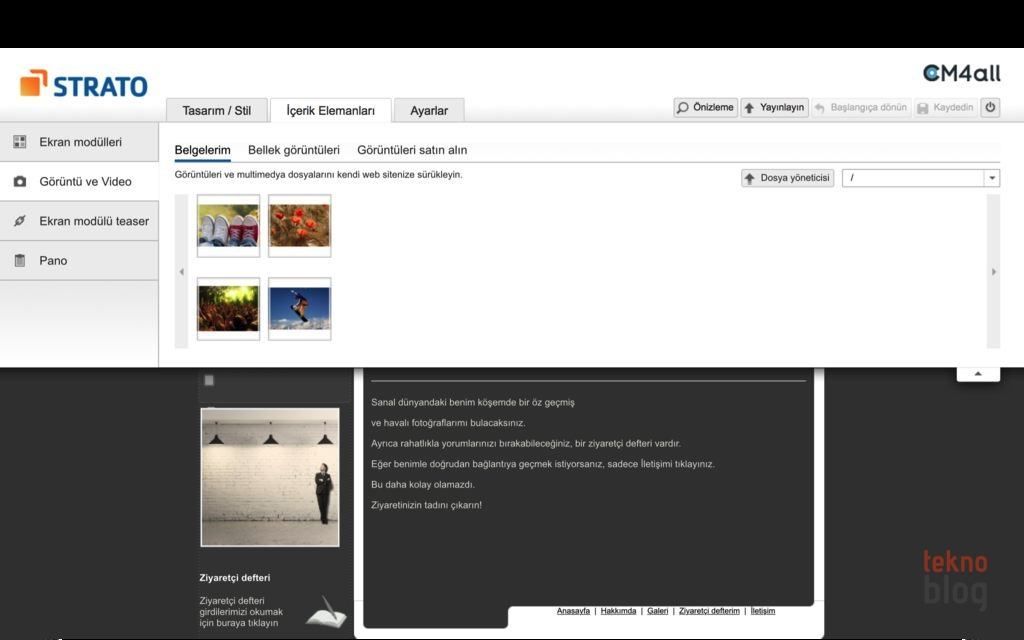Image resolution: width=1024 pixels, height=640 pixels.
Task: Switch to the Tasarım / Stil tab
Action: click(216, 111)
